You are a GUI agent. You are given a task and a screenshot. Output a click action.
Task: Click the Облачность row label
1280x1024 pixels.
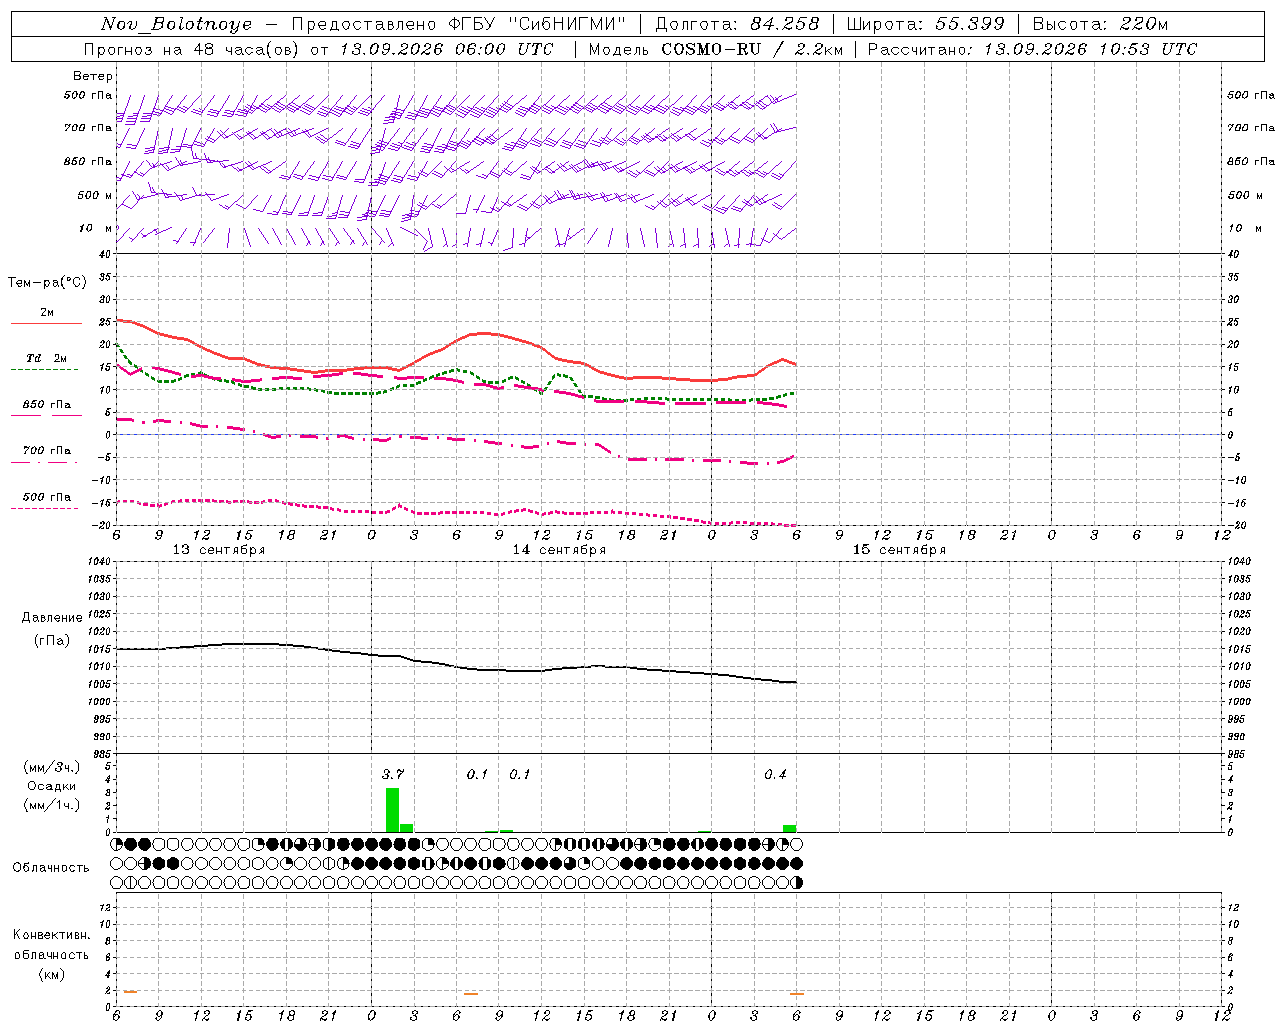tap(51, 867)
